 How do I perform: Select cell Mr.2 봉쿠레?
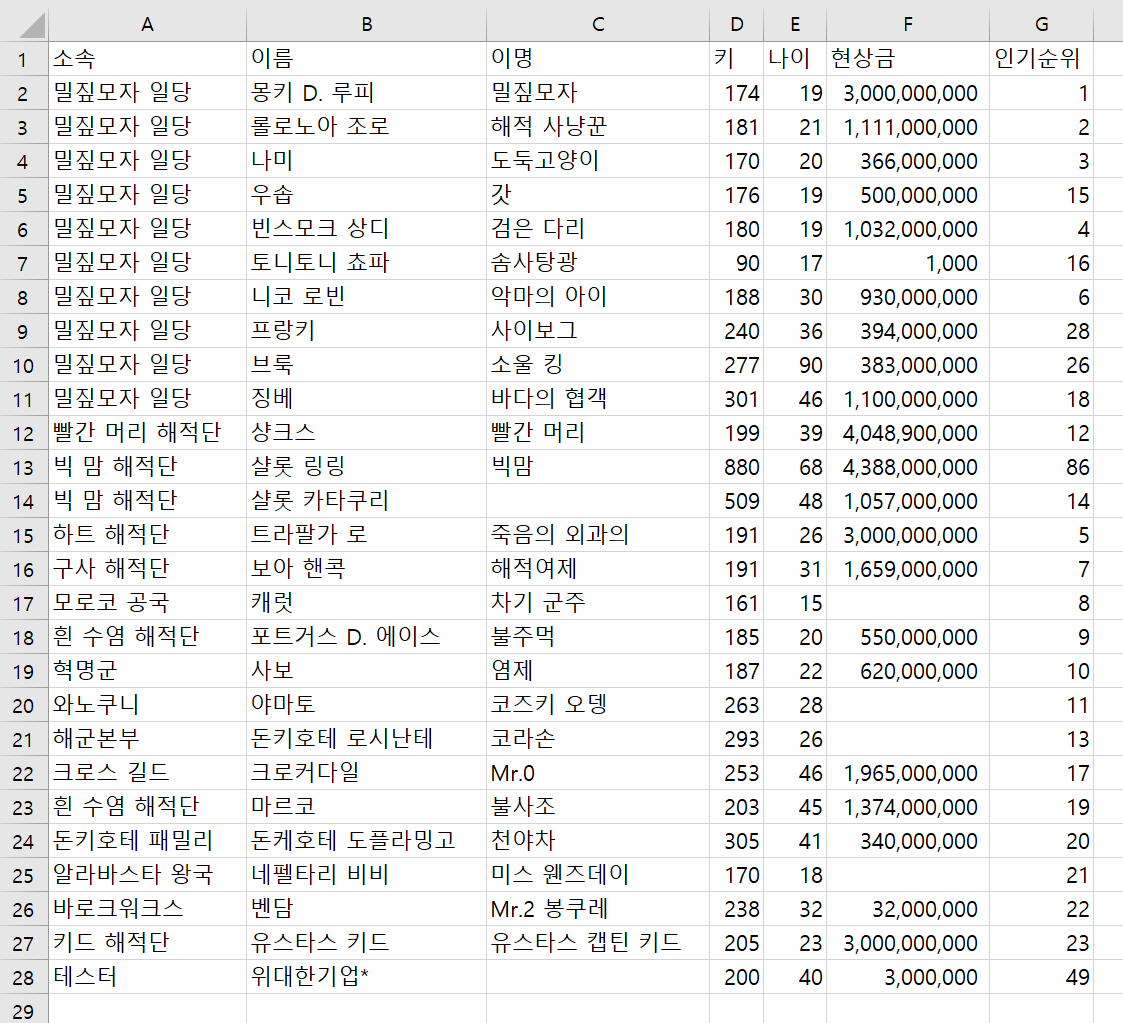coord(598,910)
